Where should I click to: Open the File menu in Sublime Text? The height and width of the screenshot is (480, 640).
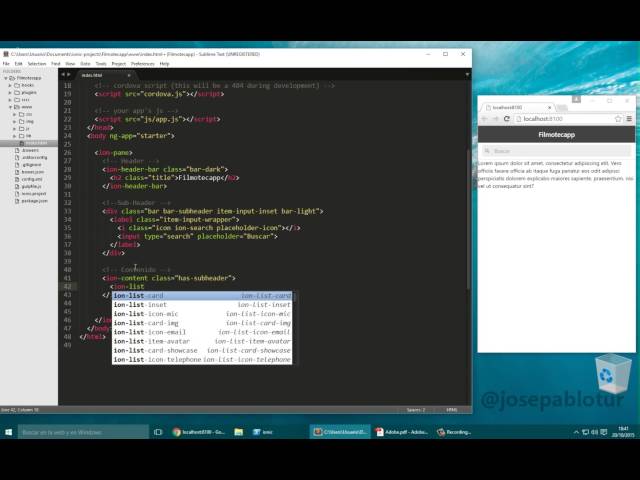click(6, 64)
